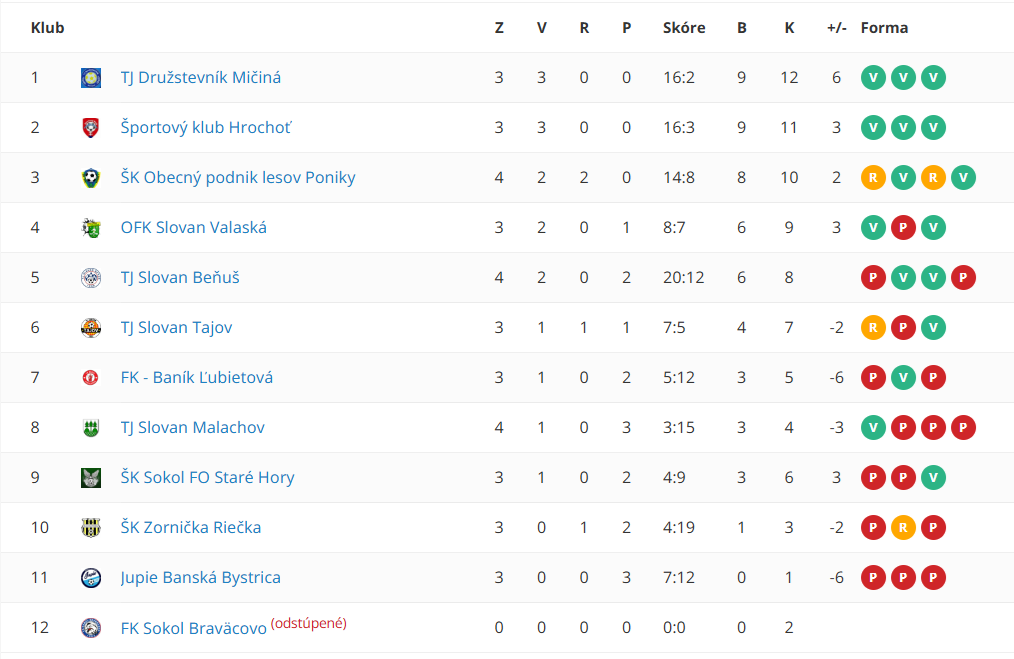Select the red P badge in Valaská's form
This screenshot has width=1014, height=659.
(903, 228)
